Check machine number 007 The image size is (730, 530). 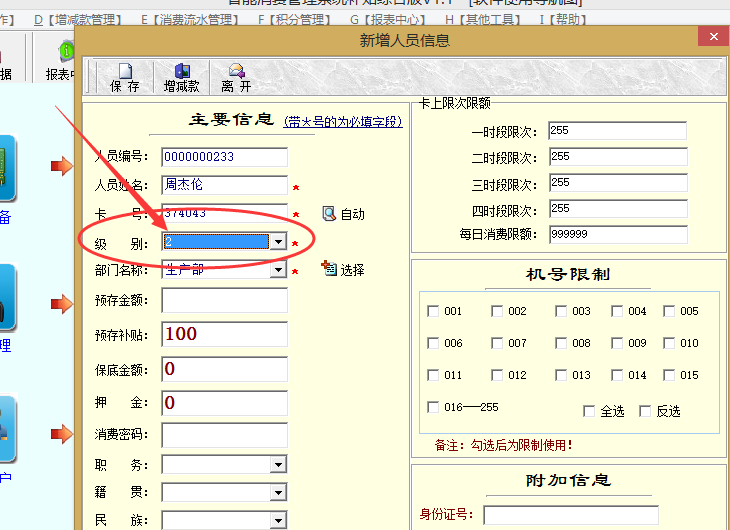497,343
